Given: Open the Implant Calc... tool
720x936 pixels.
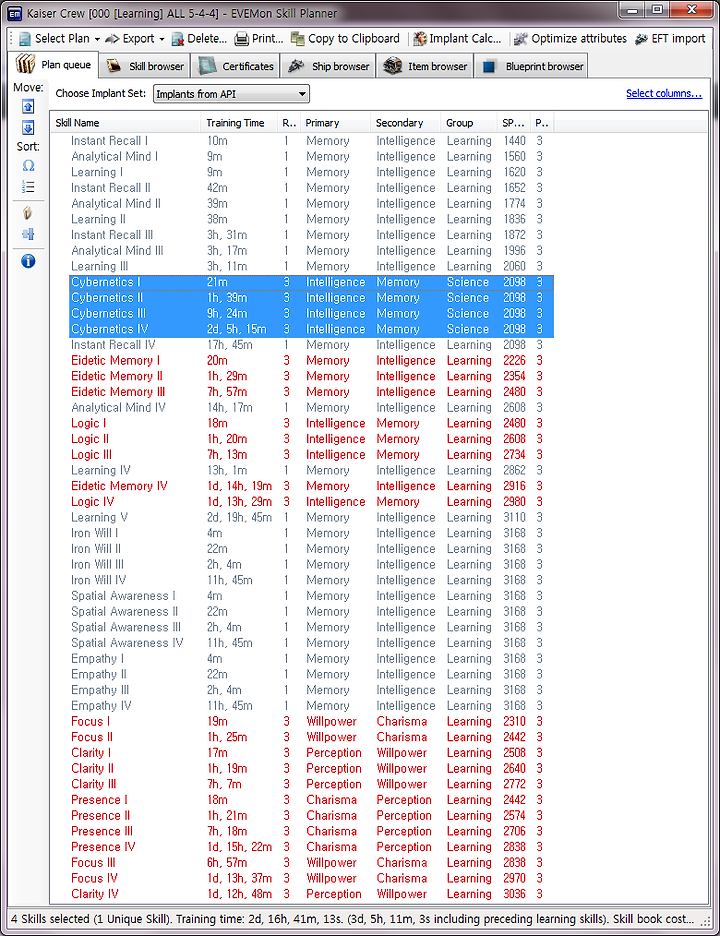Looking at the screenshot, I should click(457, 39).
